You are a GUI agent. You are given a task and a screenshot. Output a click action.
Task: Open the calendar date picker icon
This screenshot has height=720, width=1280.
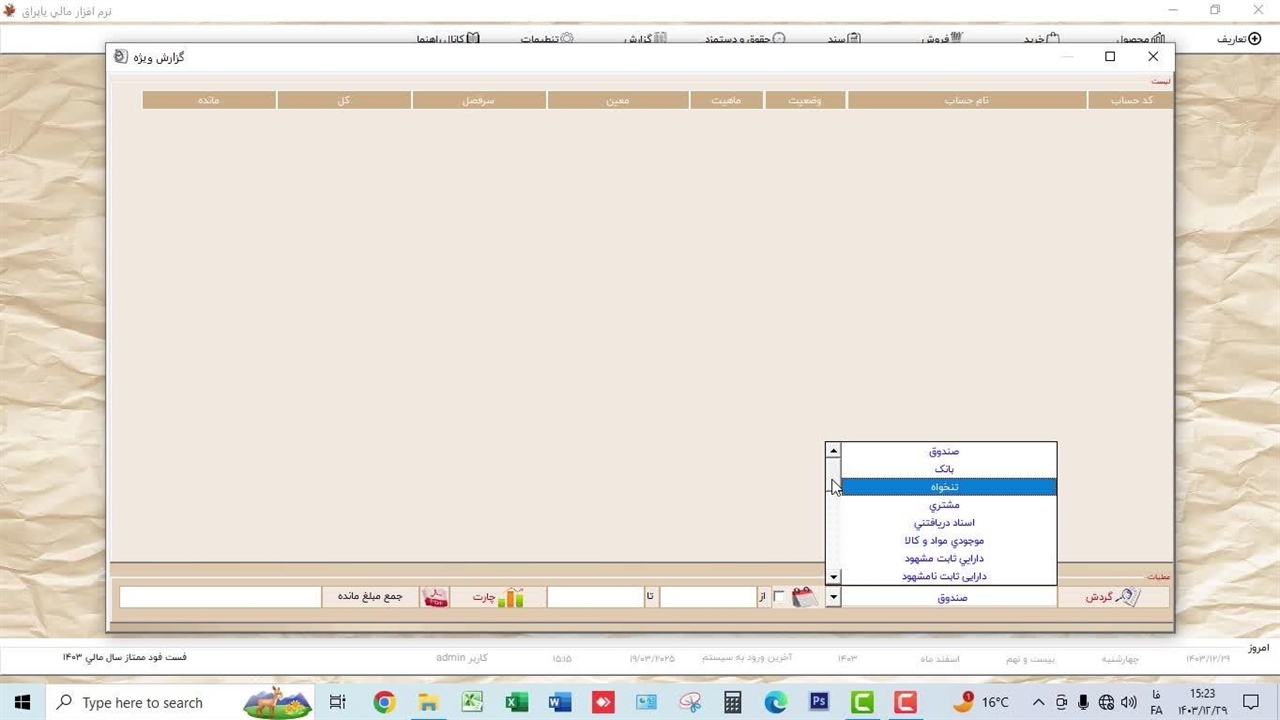(804, 597)
